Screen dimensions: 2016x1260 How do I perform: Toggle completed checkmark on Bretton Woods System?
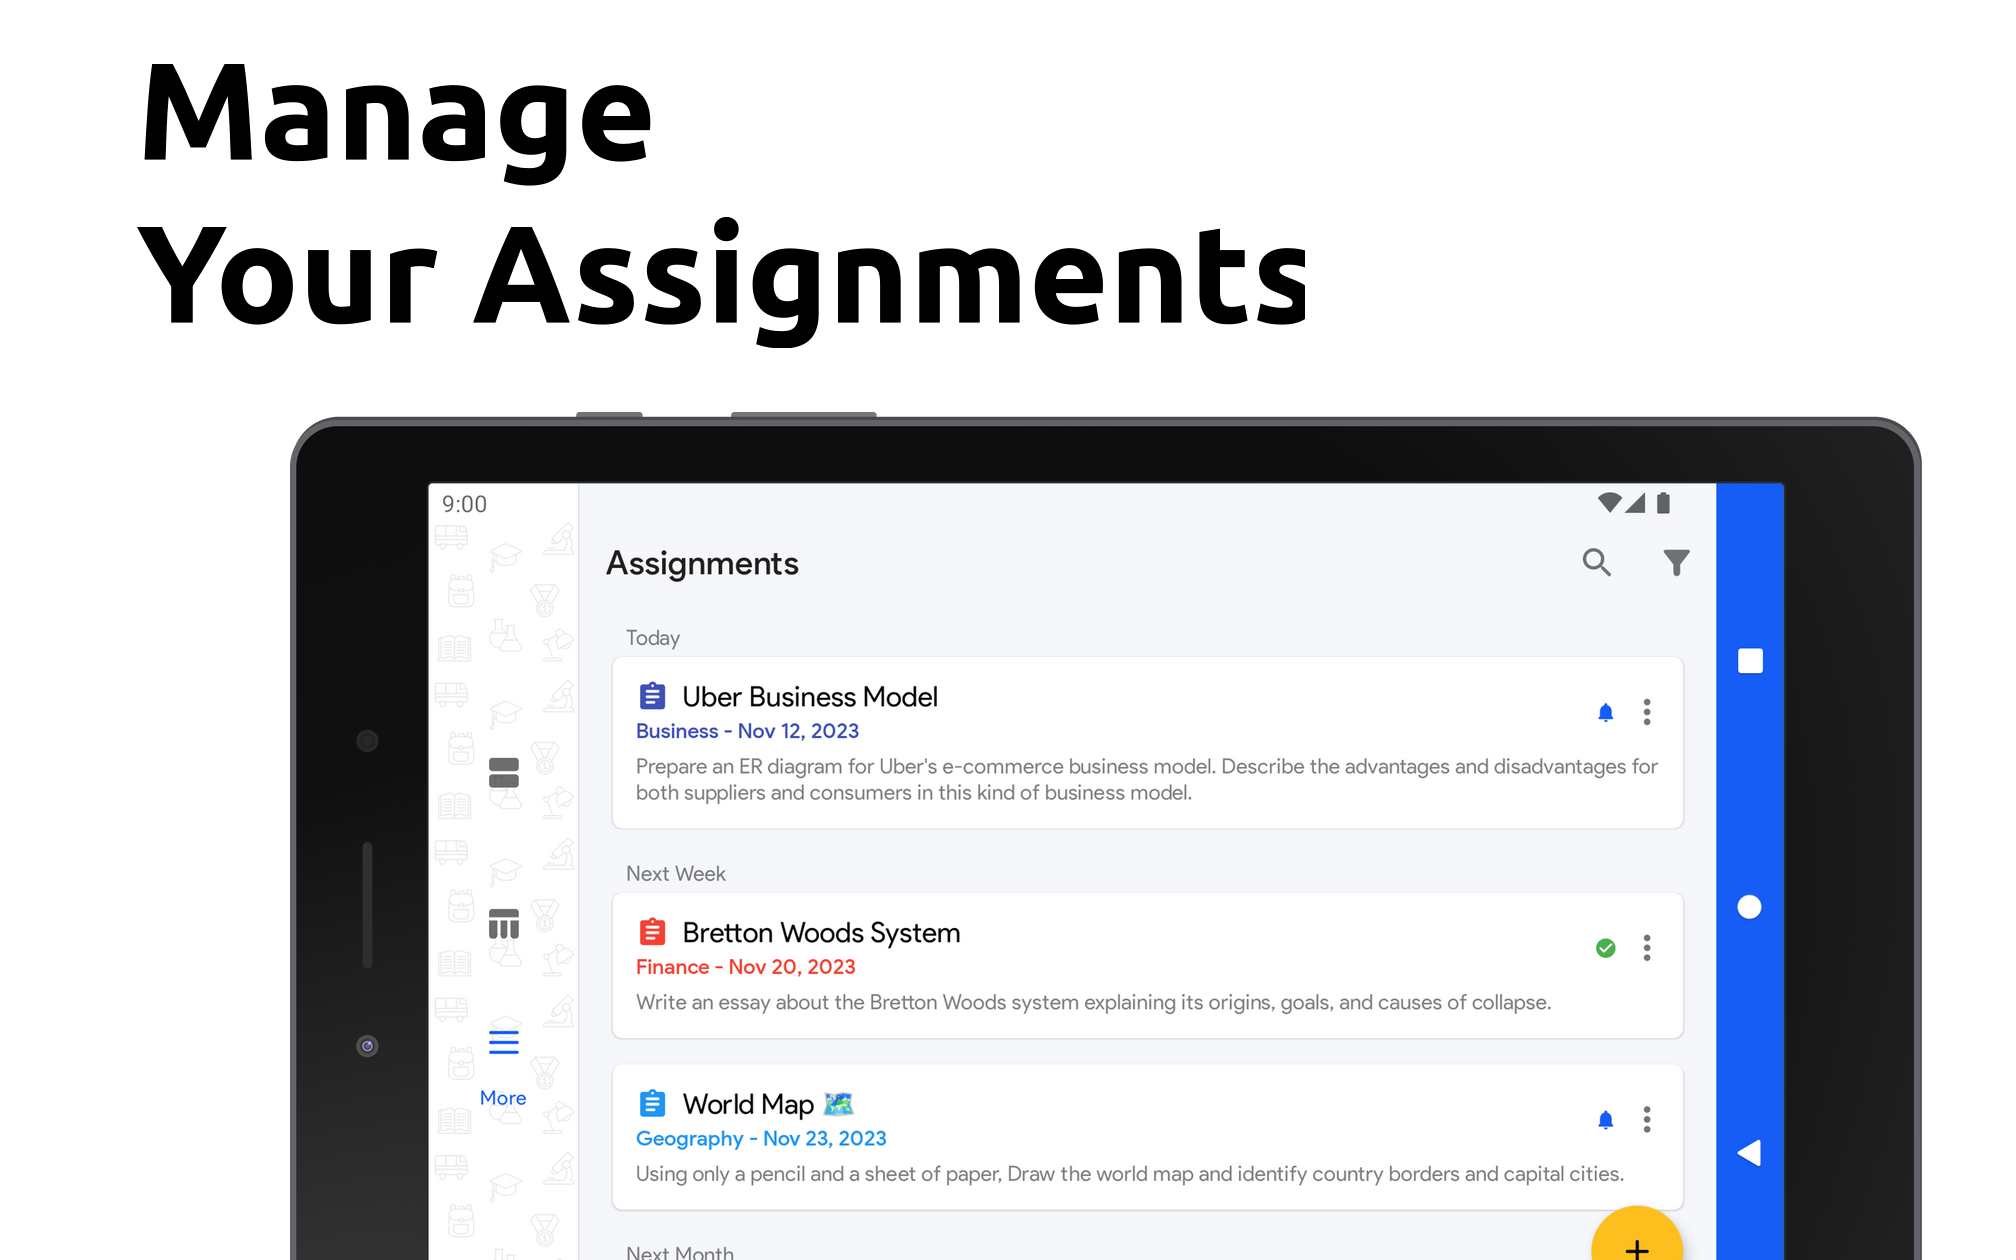click(1605, 948)
